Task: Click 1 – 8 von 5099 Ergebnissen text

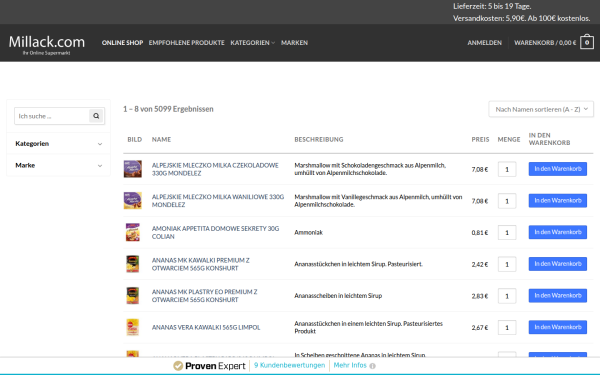Action: (168, 109)
